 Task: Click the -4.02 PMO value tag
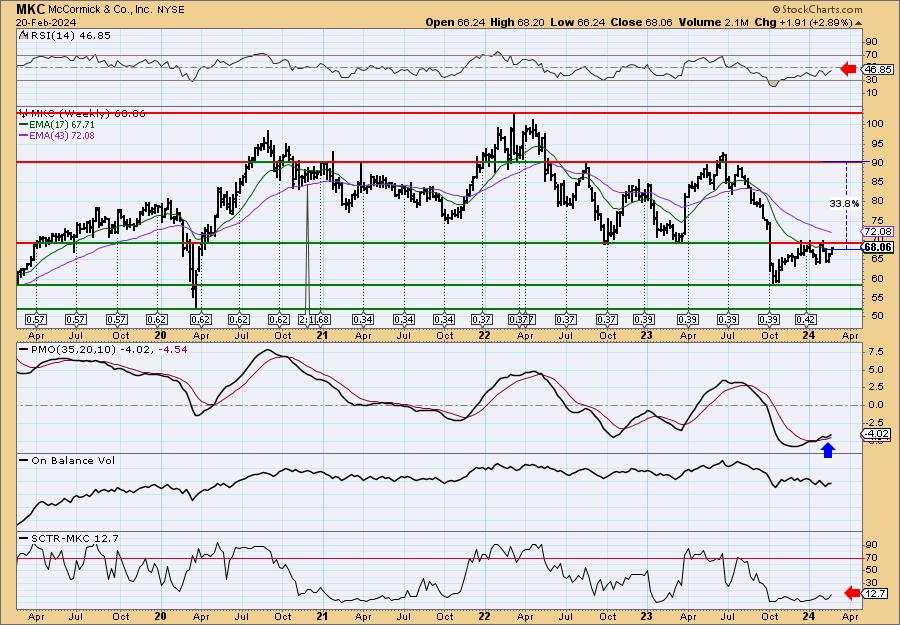pyautogui.click(x=877, y=434)
